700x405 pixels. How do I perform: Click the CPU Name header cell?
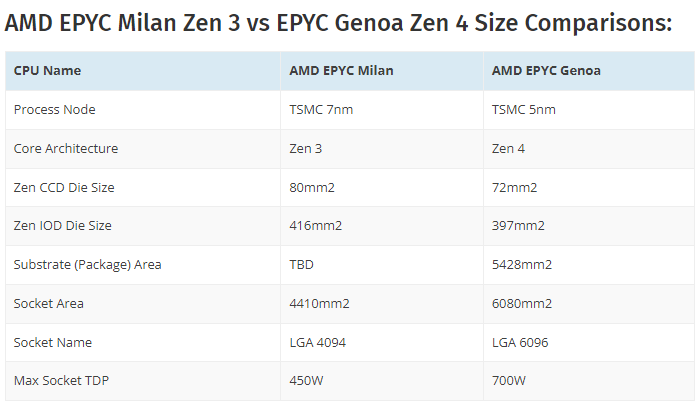(x=143, y=71)
